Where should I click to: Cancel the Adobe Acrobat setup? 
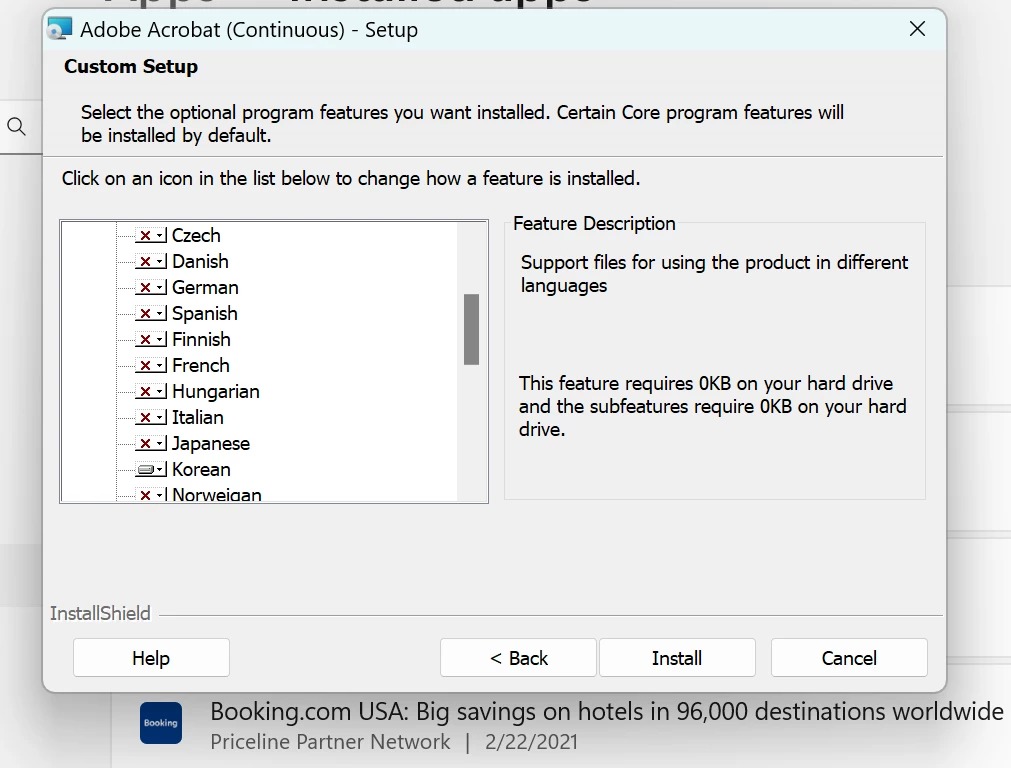click(x=849, y=658)
